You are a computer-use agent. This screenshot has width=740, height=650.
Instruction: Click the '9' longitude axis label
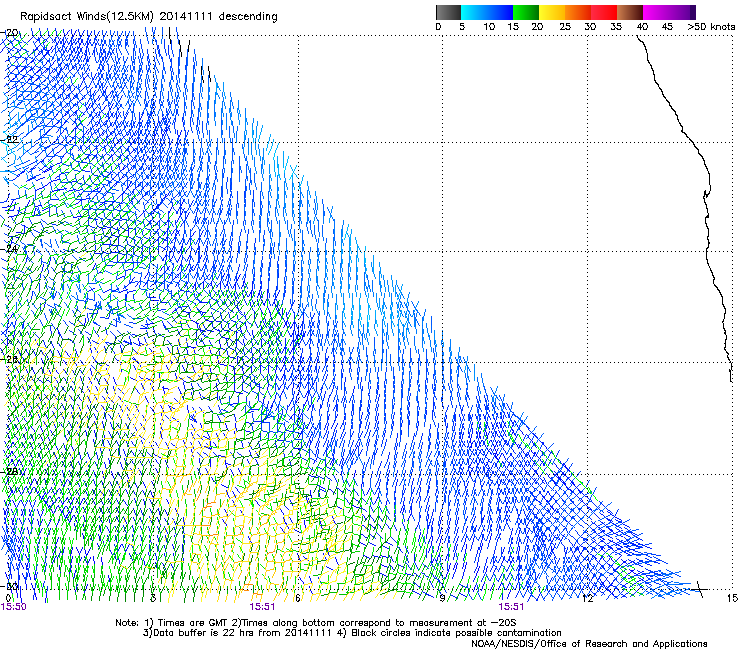click(442, 598)
